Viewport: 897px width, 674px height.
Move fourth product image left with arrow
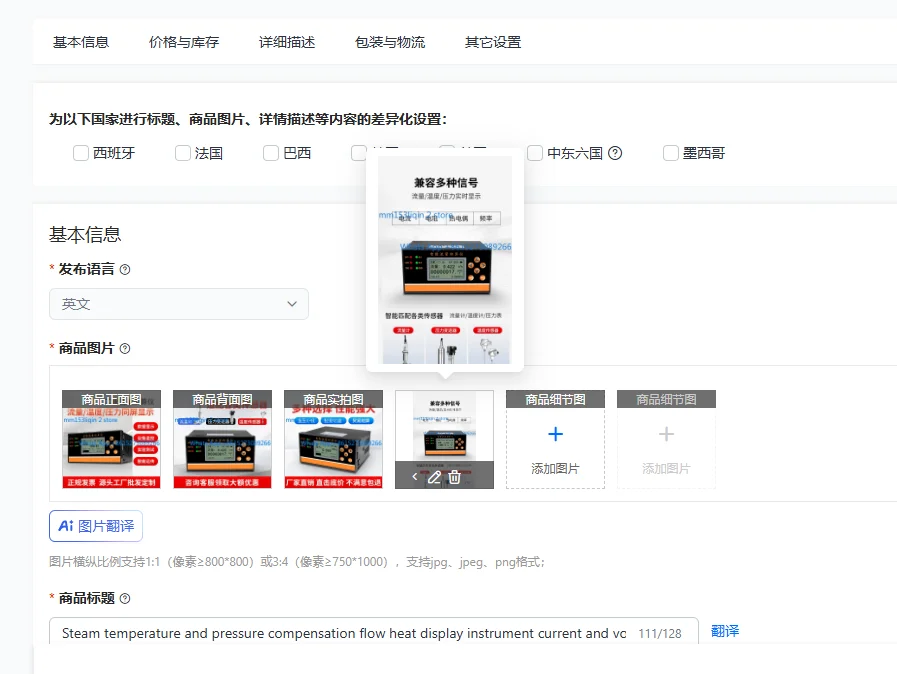[x=415, y=477]
